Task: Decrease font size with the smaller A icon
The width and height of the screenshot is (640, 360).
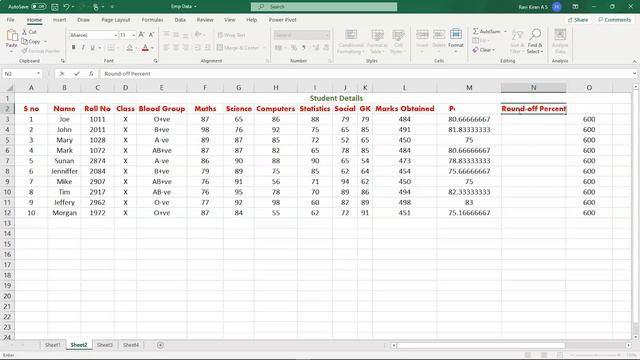Action: (151, 35)
